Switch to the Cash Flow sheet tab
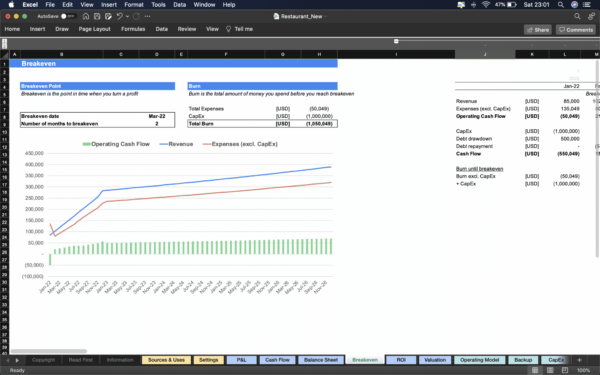This screenshot has width=600, height=375. coord(277,360)
